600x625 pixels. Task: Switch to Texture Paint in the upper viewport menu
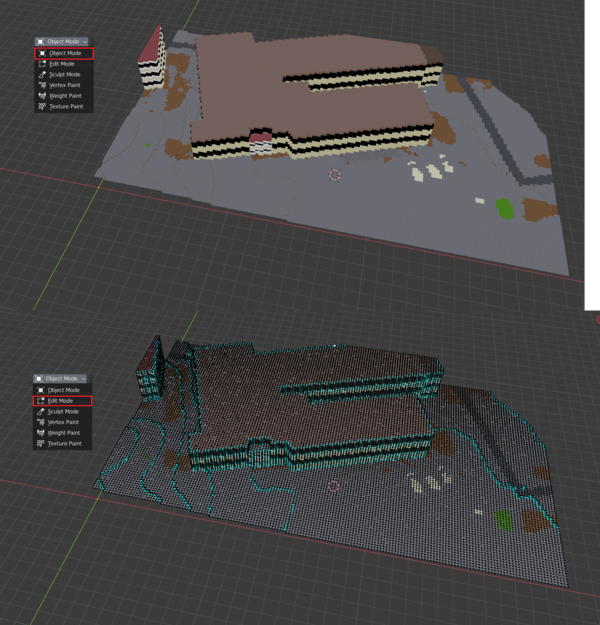click(64, 106)
